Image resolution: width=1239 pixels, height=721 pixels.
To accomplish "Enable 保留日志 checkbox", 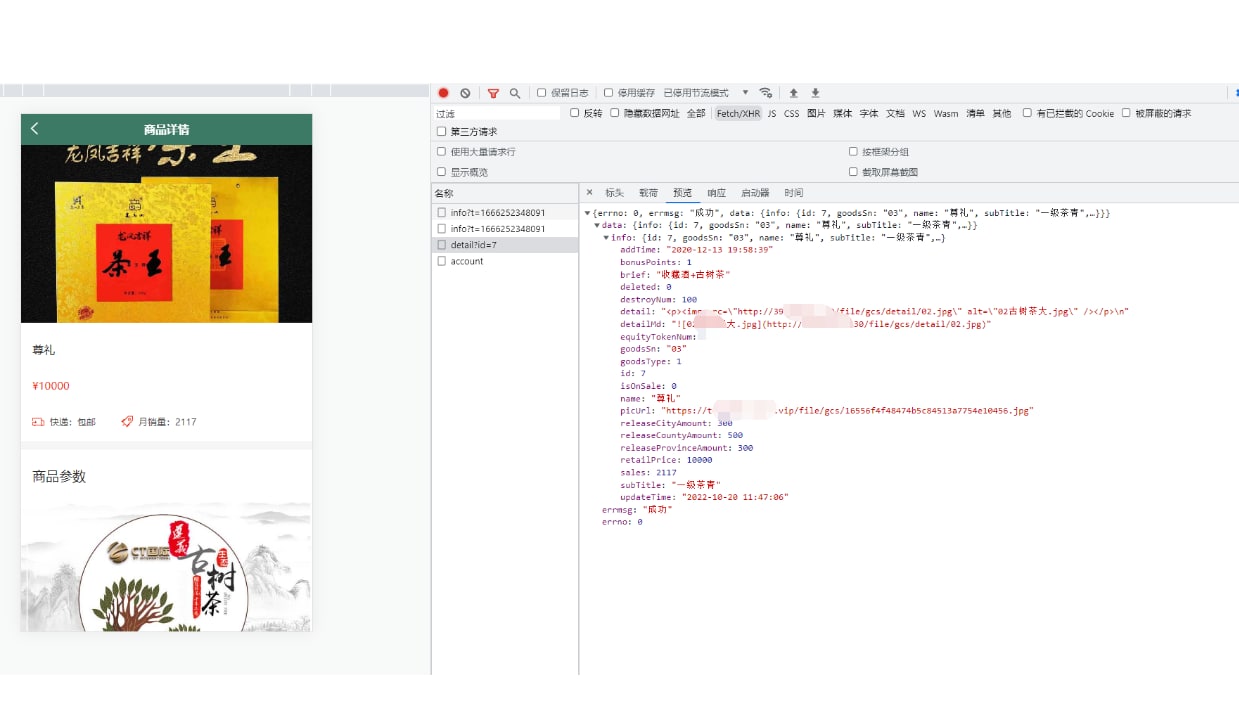I will tap(542, 93).
